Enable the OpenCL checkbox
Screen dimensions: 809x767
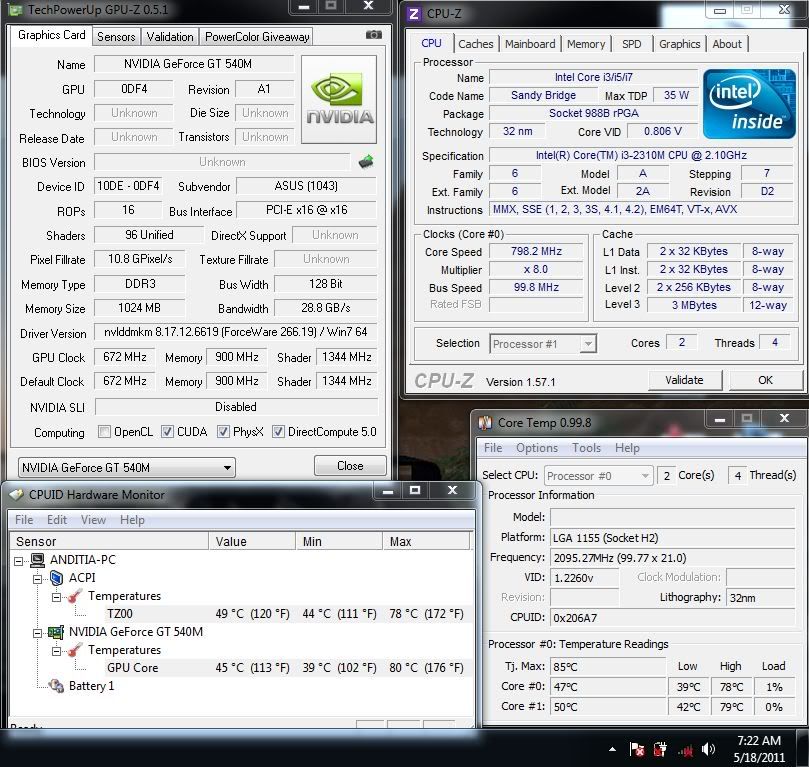[104, 432]
